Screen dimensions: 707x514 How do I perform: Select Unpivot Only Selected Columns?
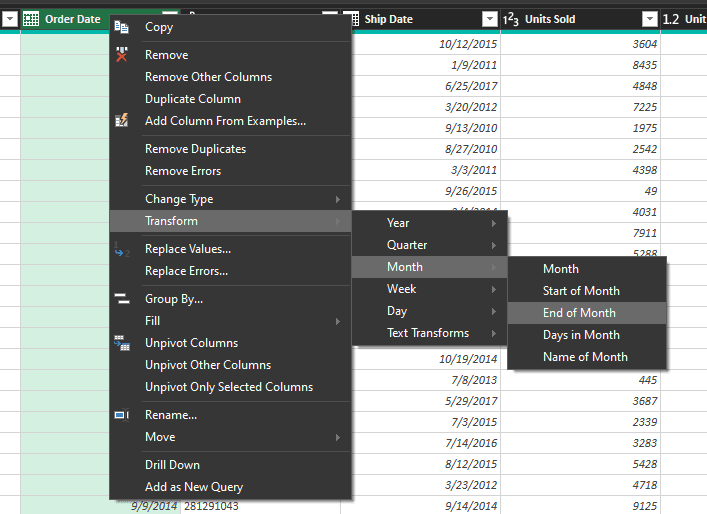[x=230, y=387]
